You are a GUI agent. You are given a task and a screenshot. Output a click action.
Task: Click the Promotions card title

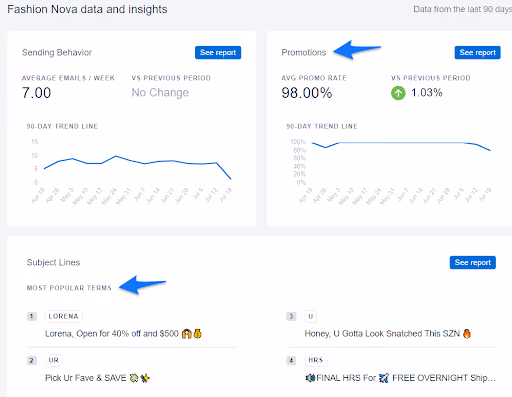point(304,53)
